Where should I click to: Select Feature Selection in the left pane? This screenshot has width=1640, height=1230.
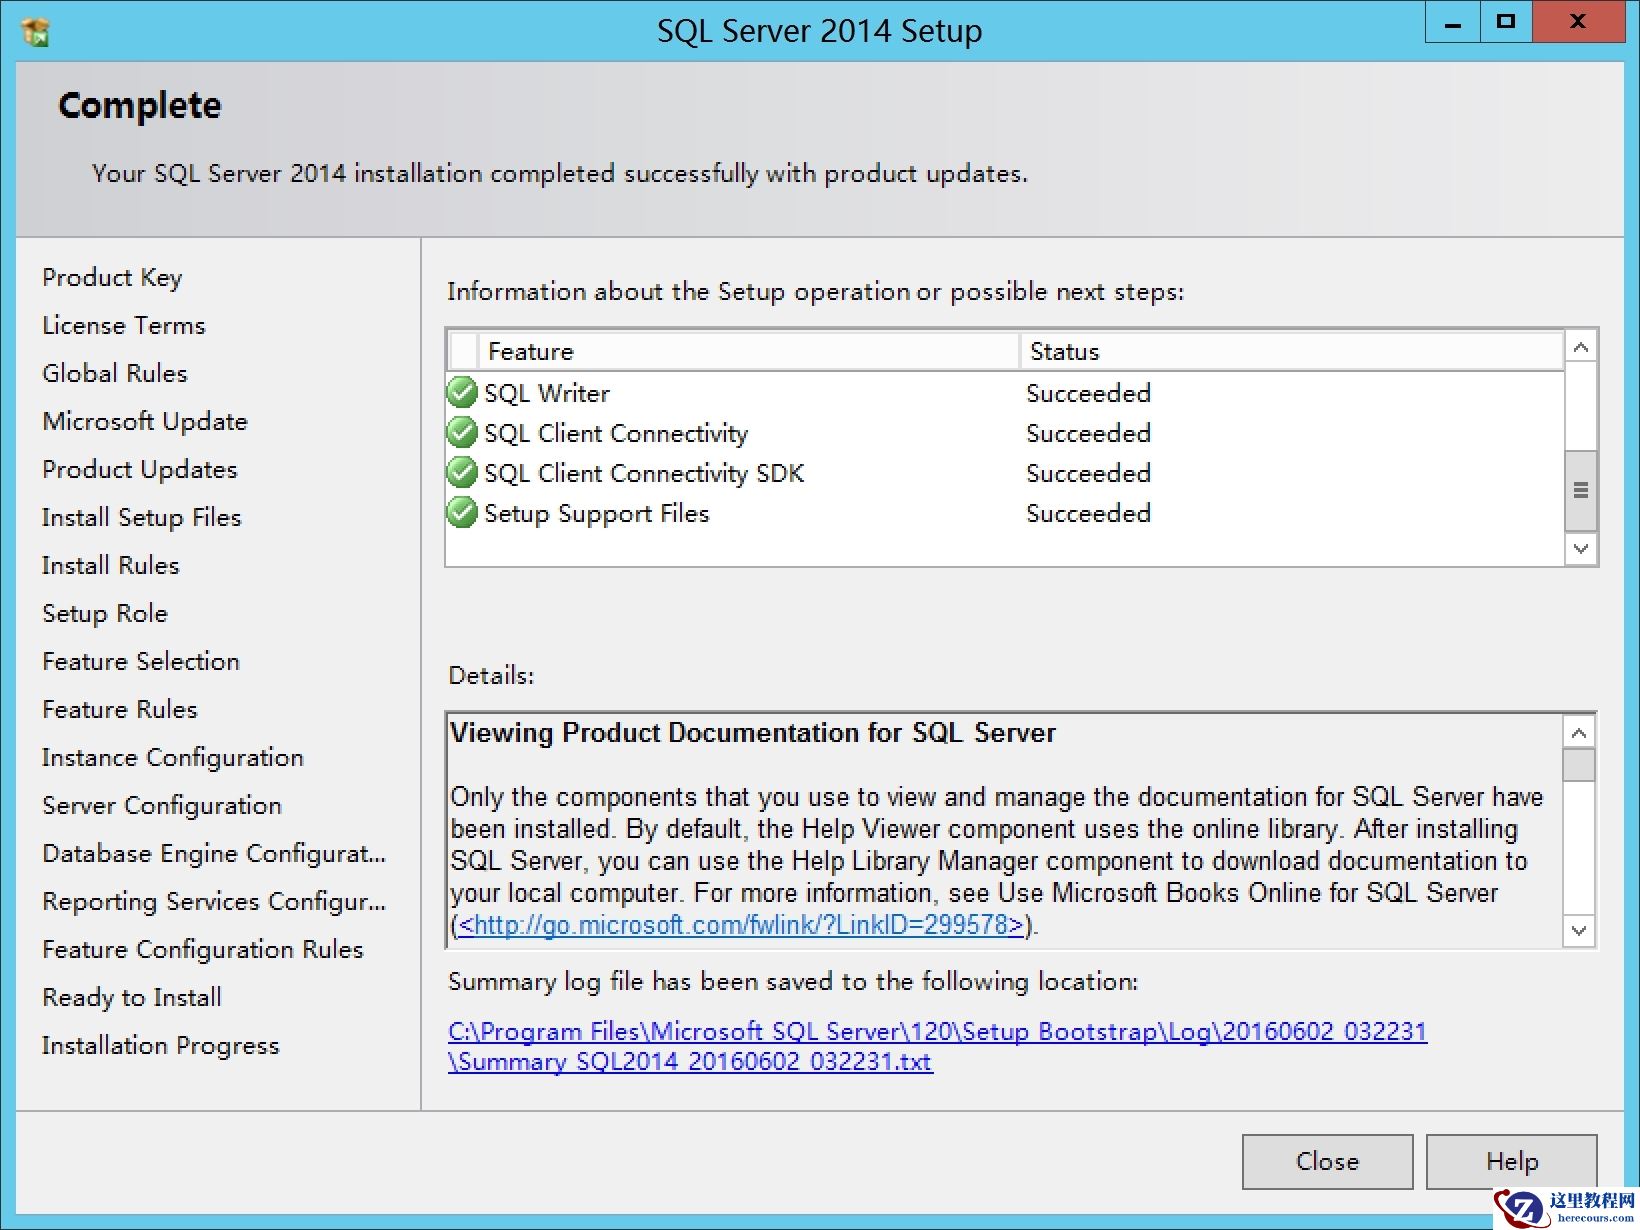point(140,661)
